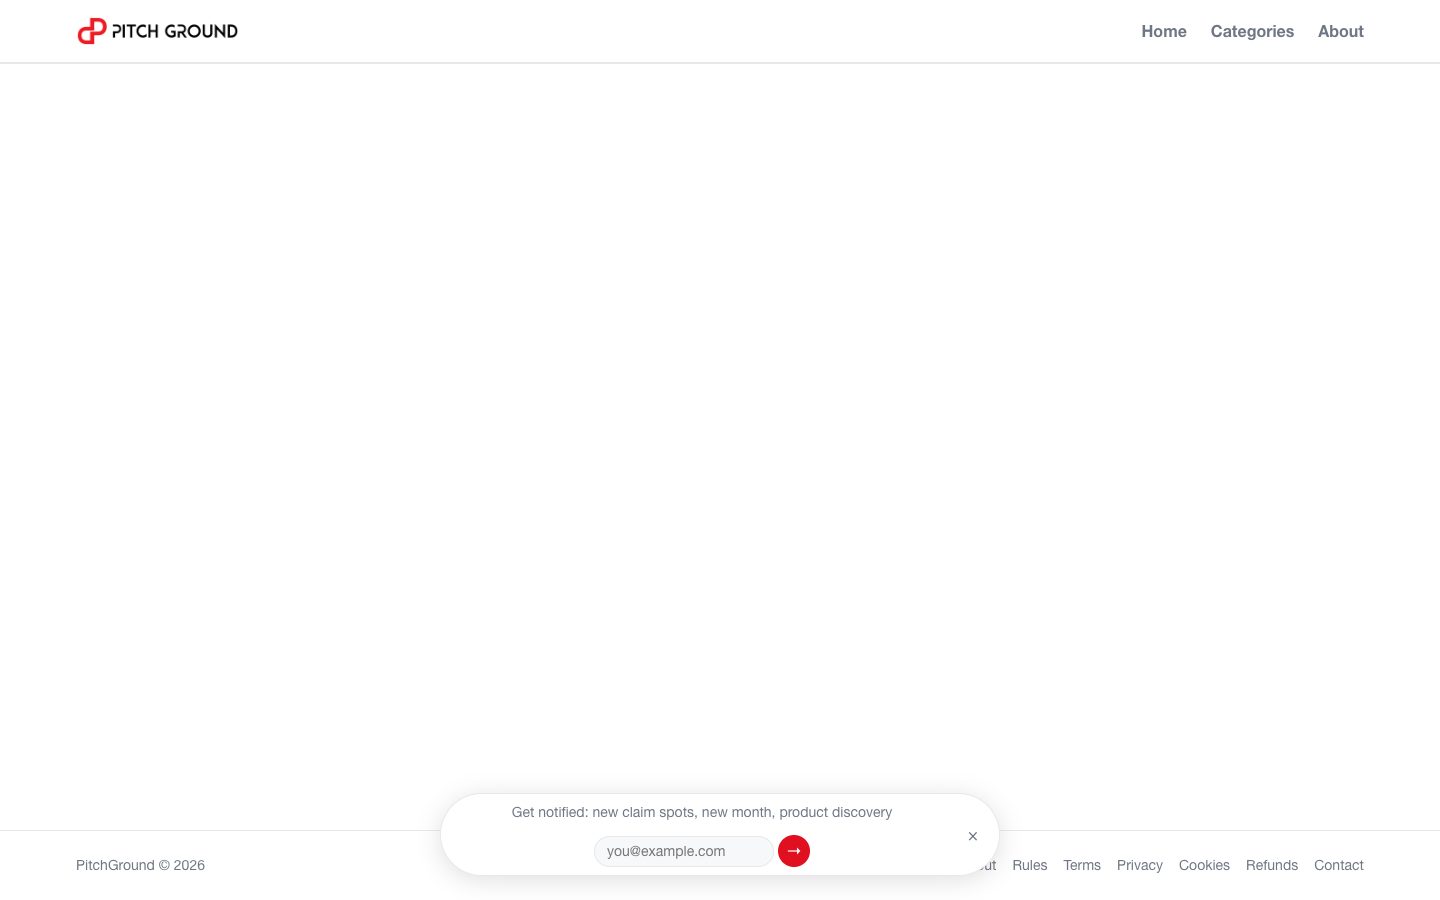Open the Refunds footer link

1272,865
